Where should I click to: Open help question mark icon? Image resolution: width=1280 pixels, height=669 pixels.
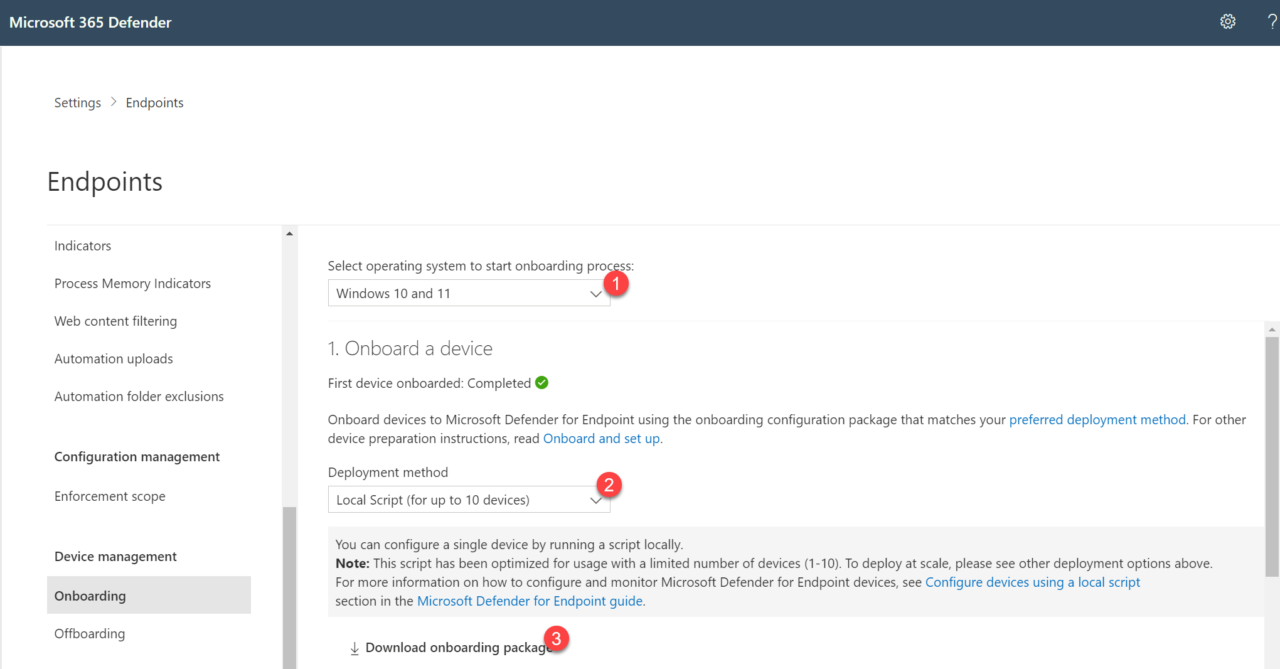(x=1272, y=21)
